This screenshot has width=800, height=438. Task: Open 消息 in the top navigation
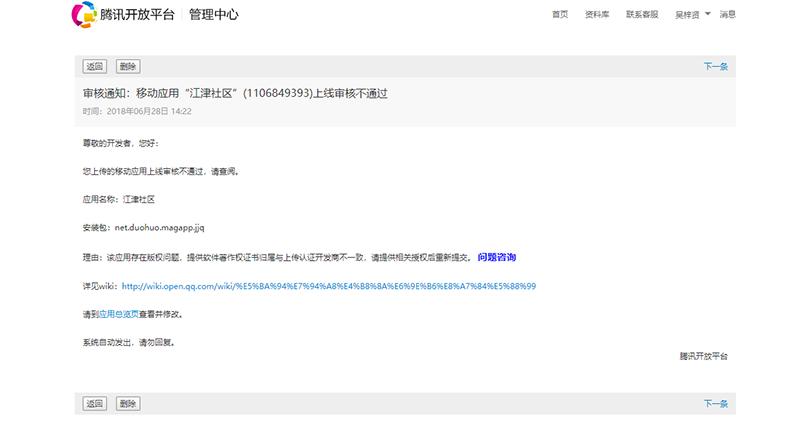pos(727,15)
